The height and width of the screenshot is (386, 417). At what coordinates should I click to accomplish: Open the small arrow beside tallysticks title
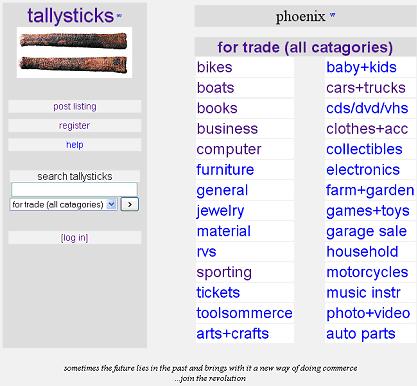tap(119, 16)
